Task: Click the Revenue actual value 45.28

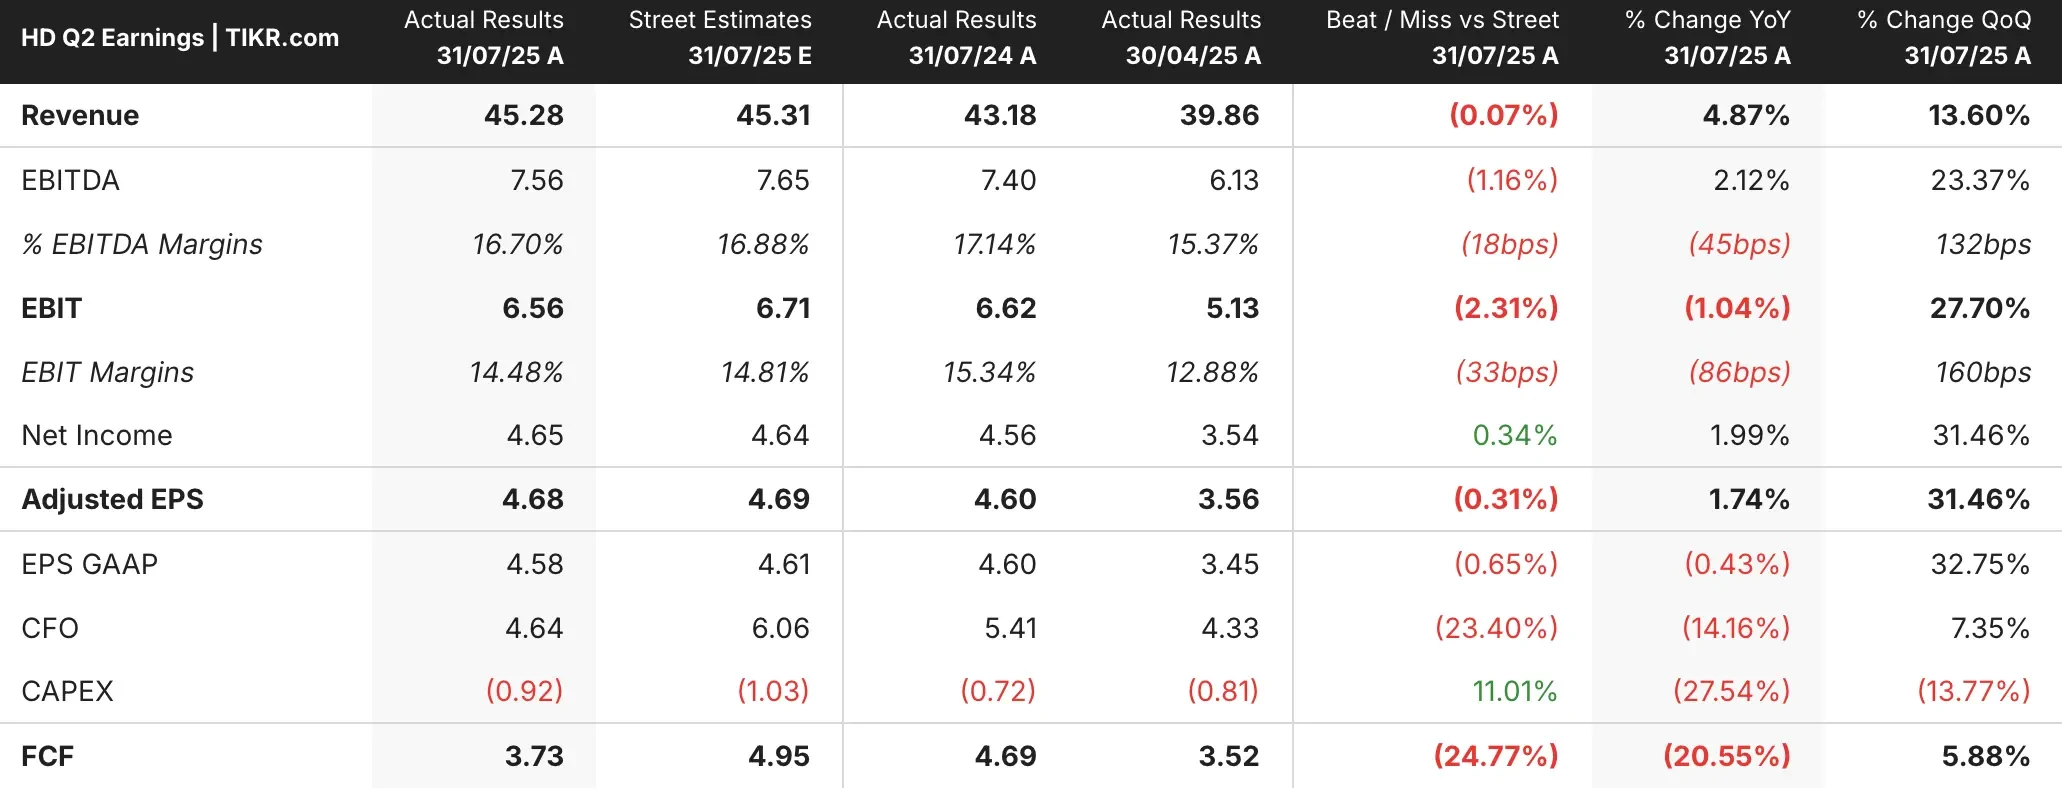Action: [524, 116]
